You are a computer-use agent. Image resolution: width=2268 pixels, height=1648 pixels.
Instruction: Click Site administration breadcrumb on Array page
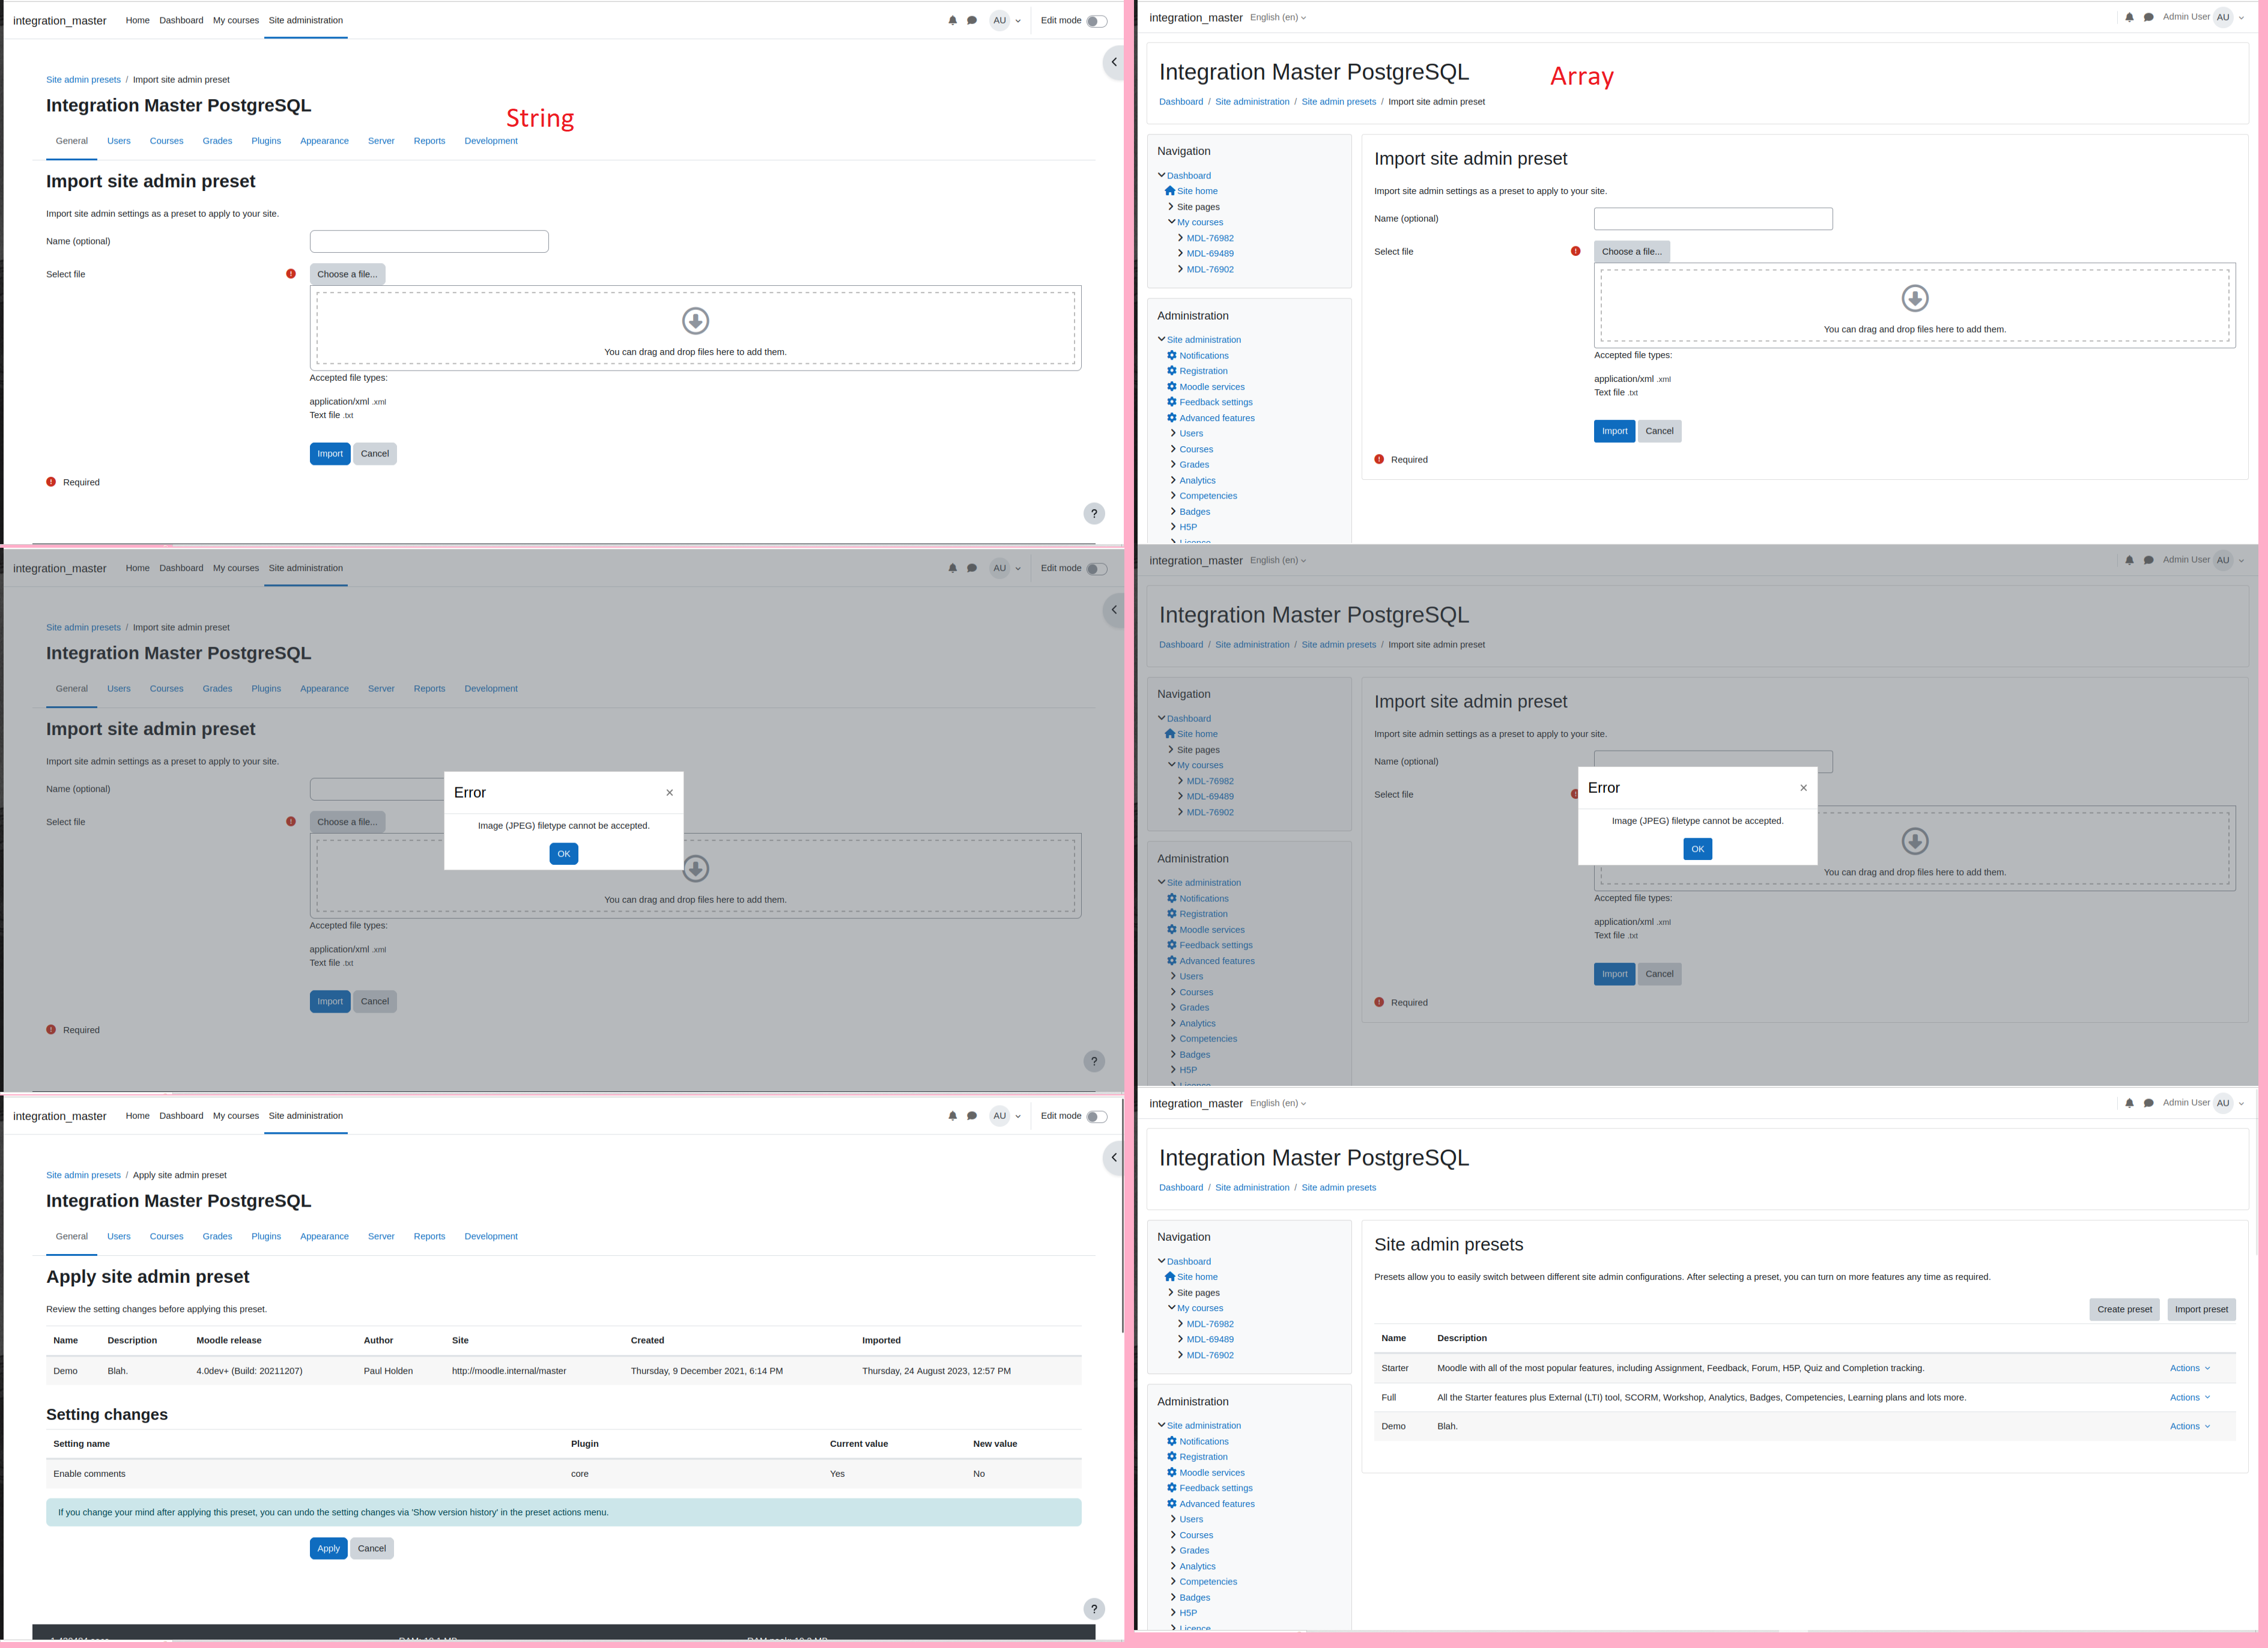click(1252, 102)
